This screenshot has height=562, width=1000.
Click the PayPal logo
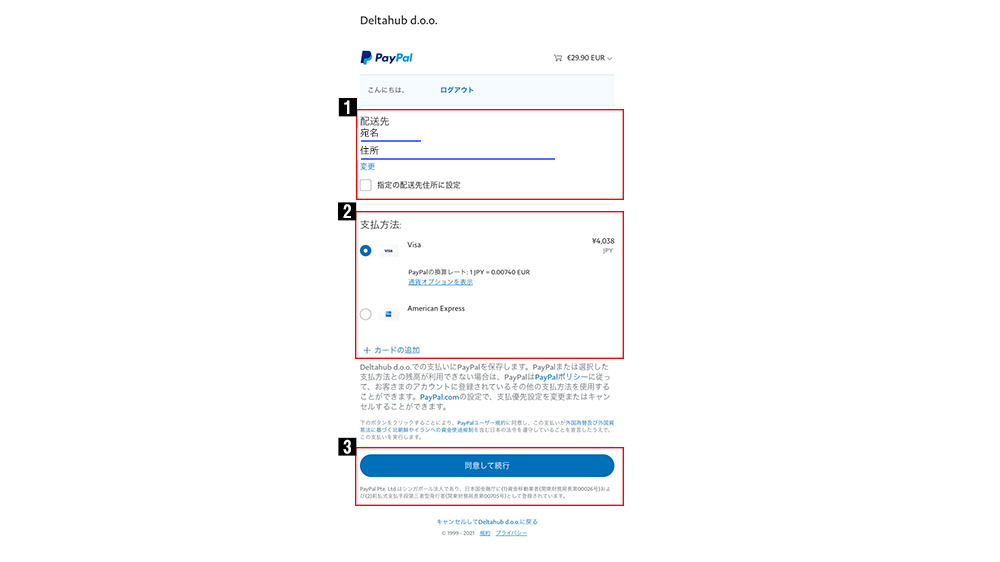pyautogui.click(x=386, y=57)
